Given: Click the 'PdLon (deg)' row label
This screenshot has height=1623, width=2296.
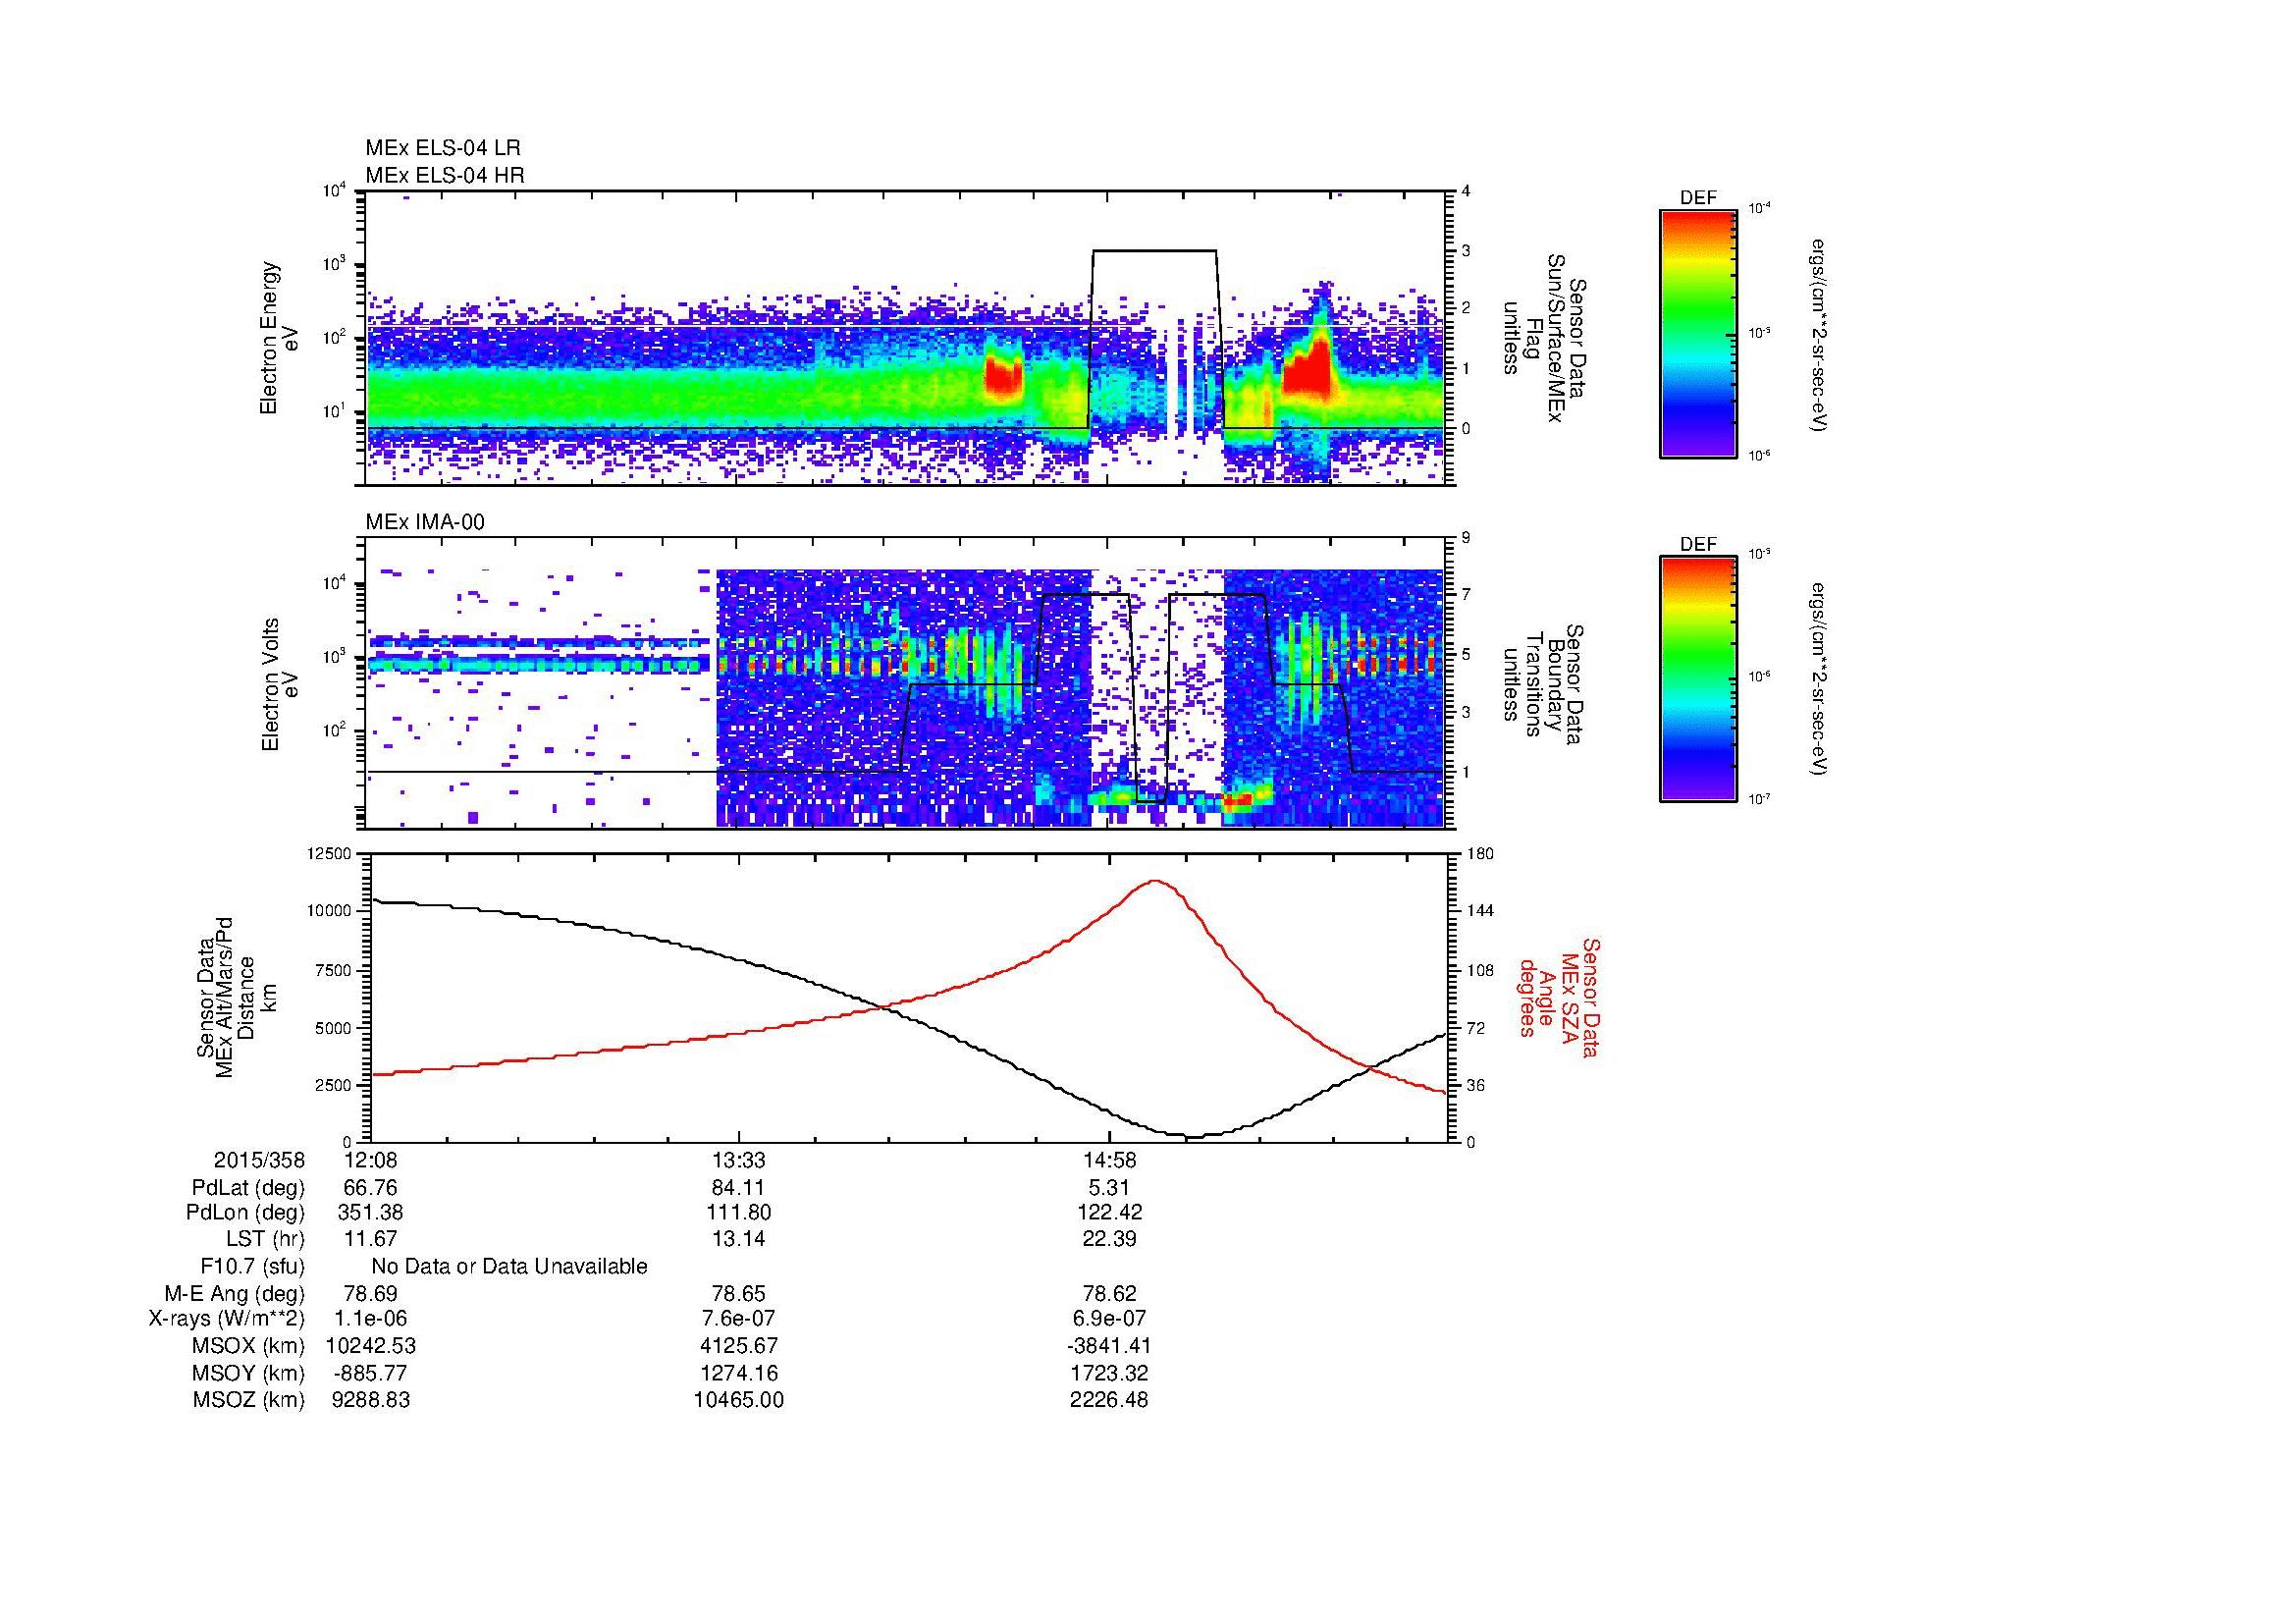Looking at the screenshot, I should pyautogui.click(x=246, y=1213).
